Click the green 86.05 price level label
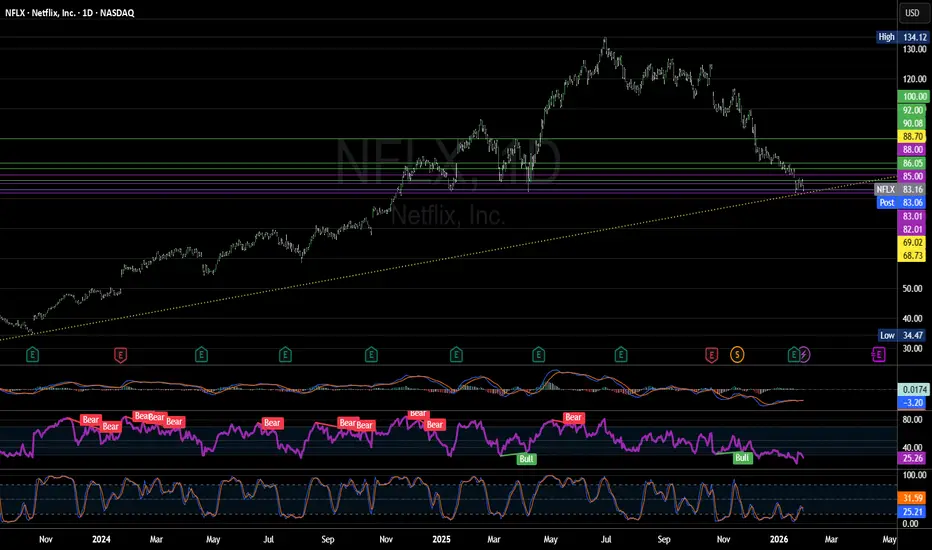 coord(913,163)
